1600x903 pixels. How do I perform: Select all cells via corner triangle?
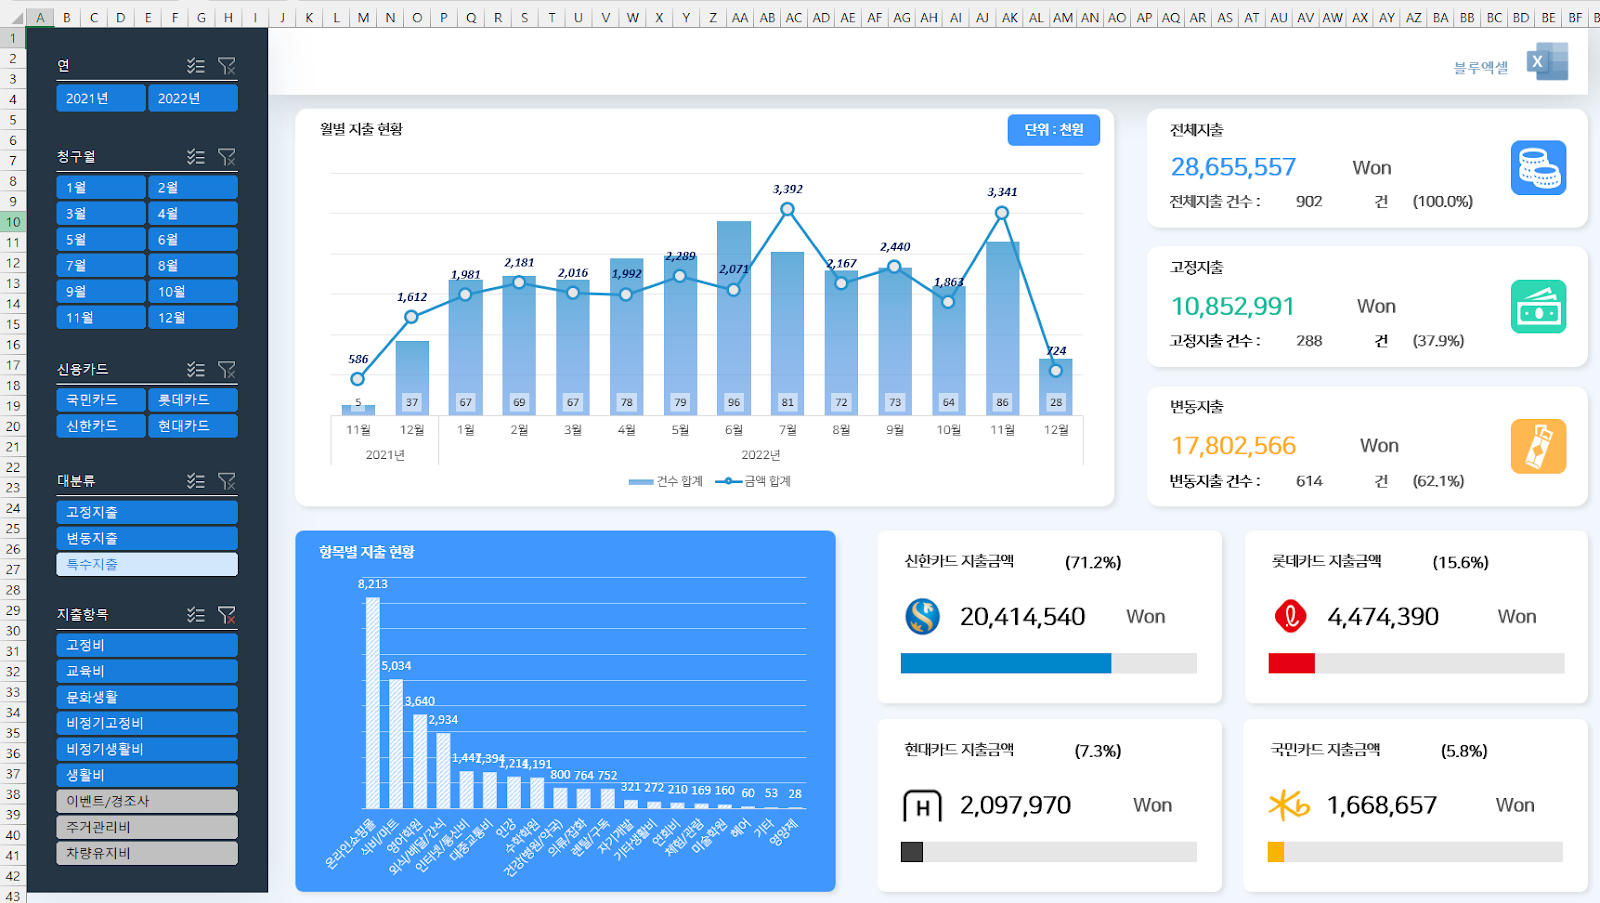[x=14, y=17]
